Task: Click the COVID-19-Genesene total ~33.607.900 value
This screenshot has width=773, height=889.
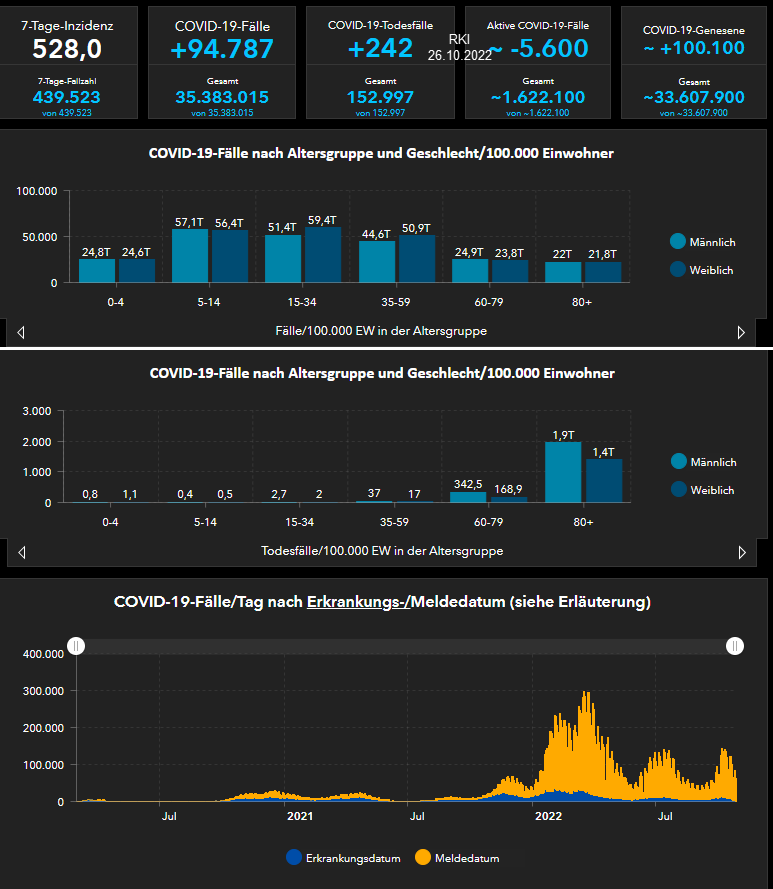Action: pos(694,97)
